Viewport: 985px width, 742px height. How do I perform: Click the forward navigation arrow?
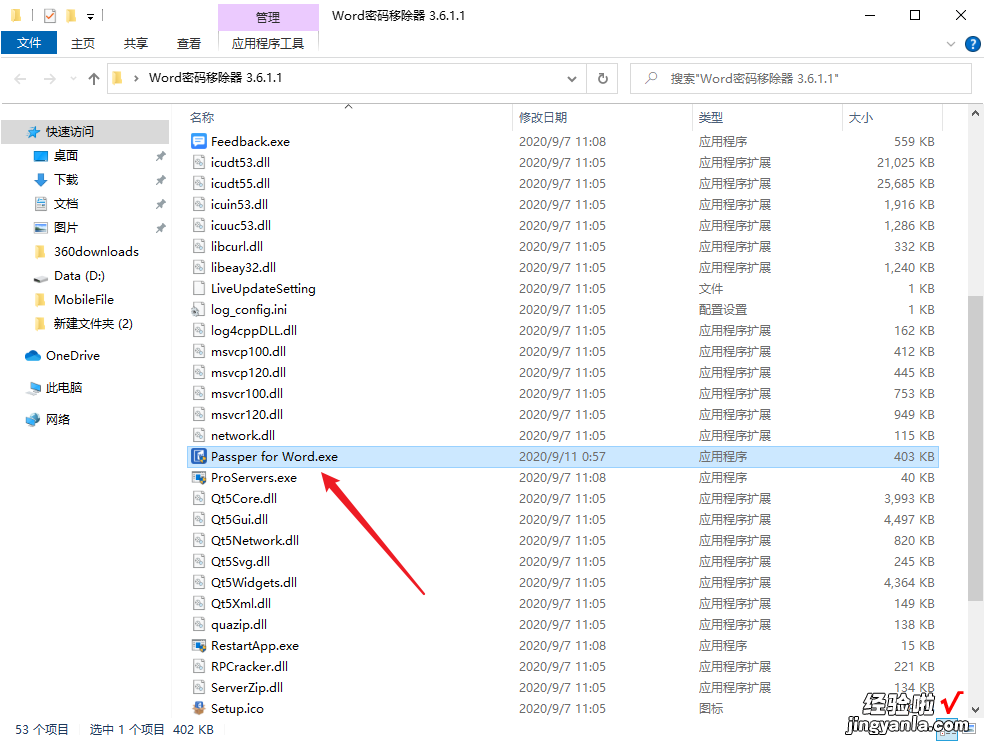pyautogui.click(x=49, y=79)
